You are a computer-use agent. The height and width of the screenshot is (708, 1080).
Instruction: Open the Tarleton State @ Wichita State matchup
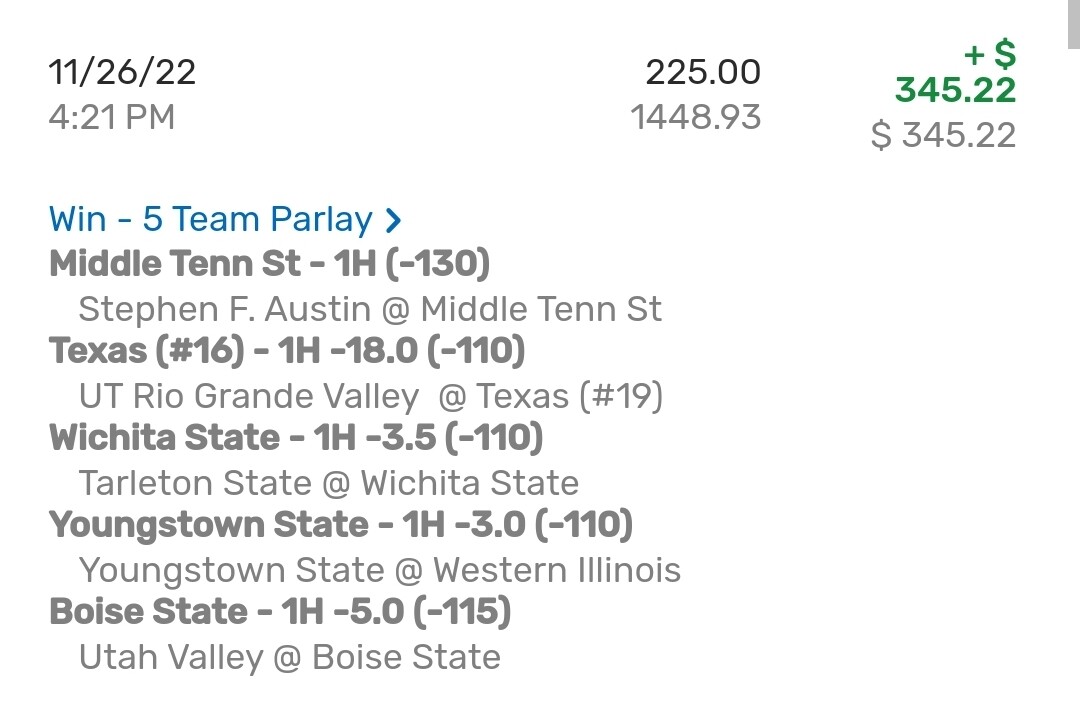coord(329,484)
